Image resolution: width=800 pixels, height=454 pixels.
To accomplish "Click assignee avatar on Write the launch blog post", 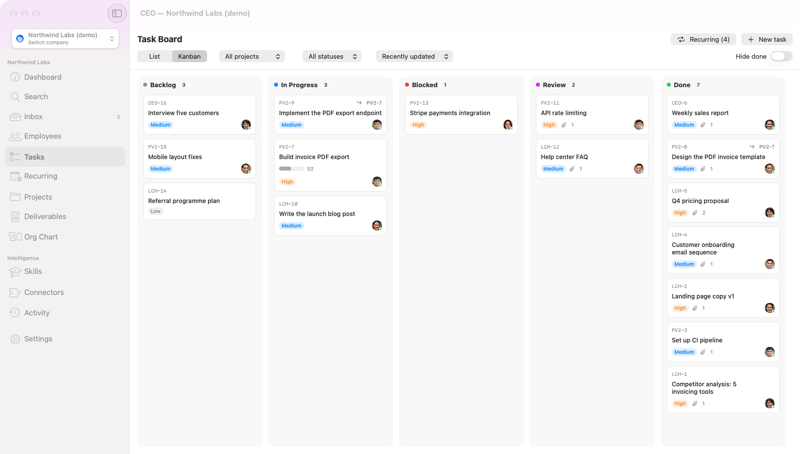I will (377, 225).
